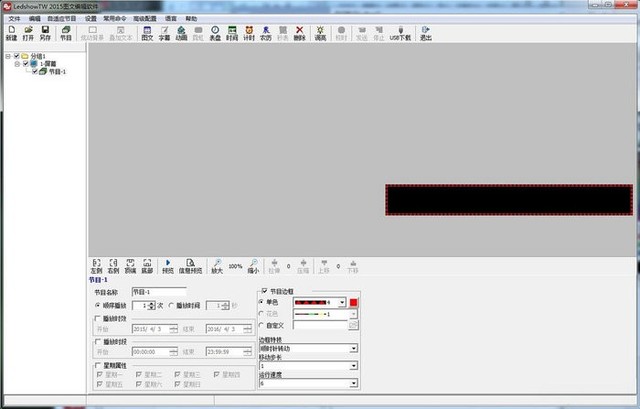Viewport: 640px width, 409px height.
Task: Select the black LED screen area
Action: coord(509,200)
